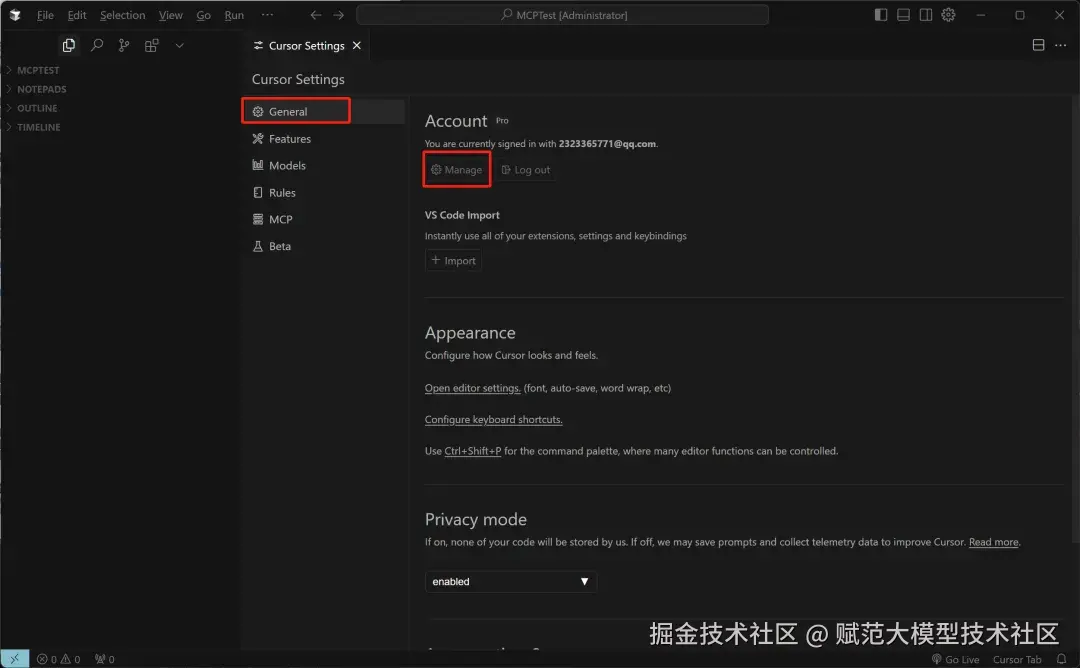Click Cursor Tab in the status bar
The width and height of the screenshot is (1080, 668).
[x=1017, y=659]
